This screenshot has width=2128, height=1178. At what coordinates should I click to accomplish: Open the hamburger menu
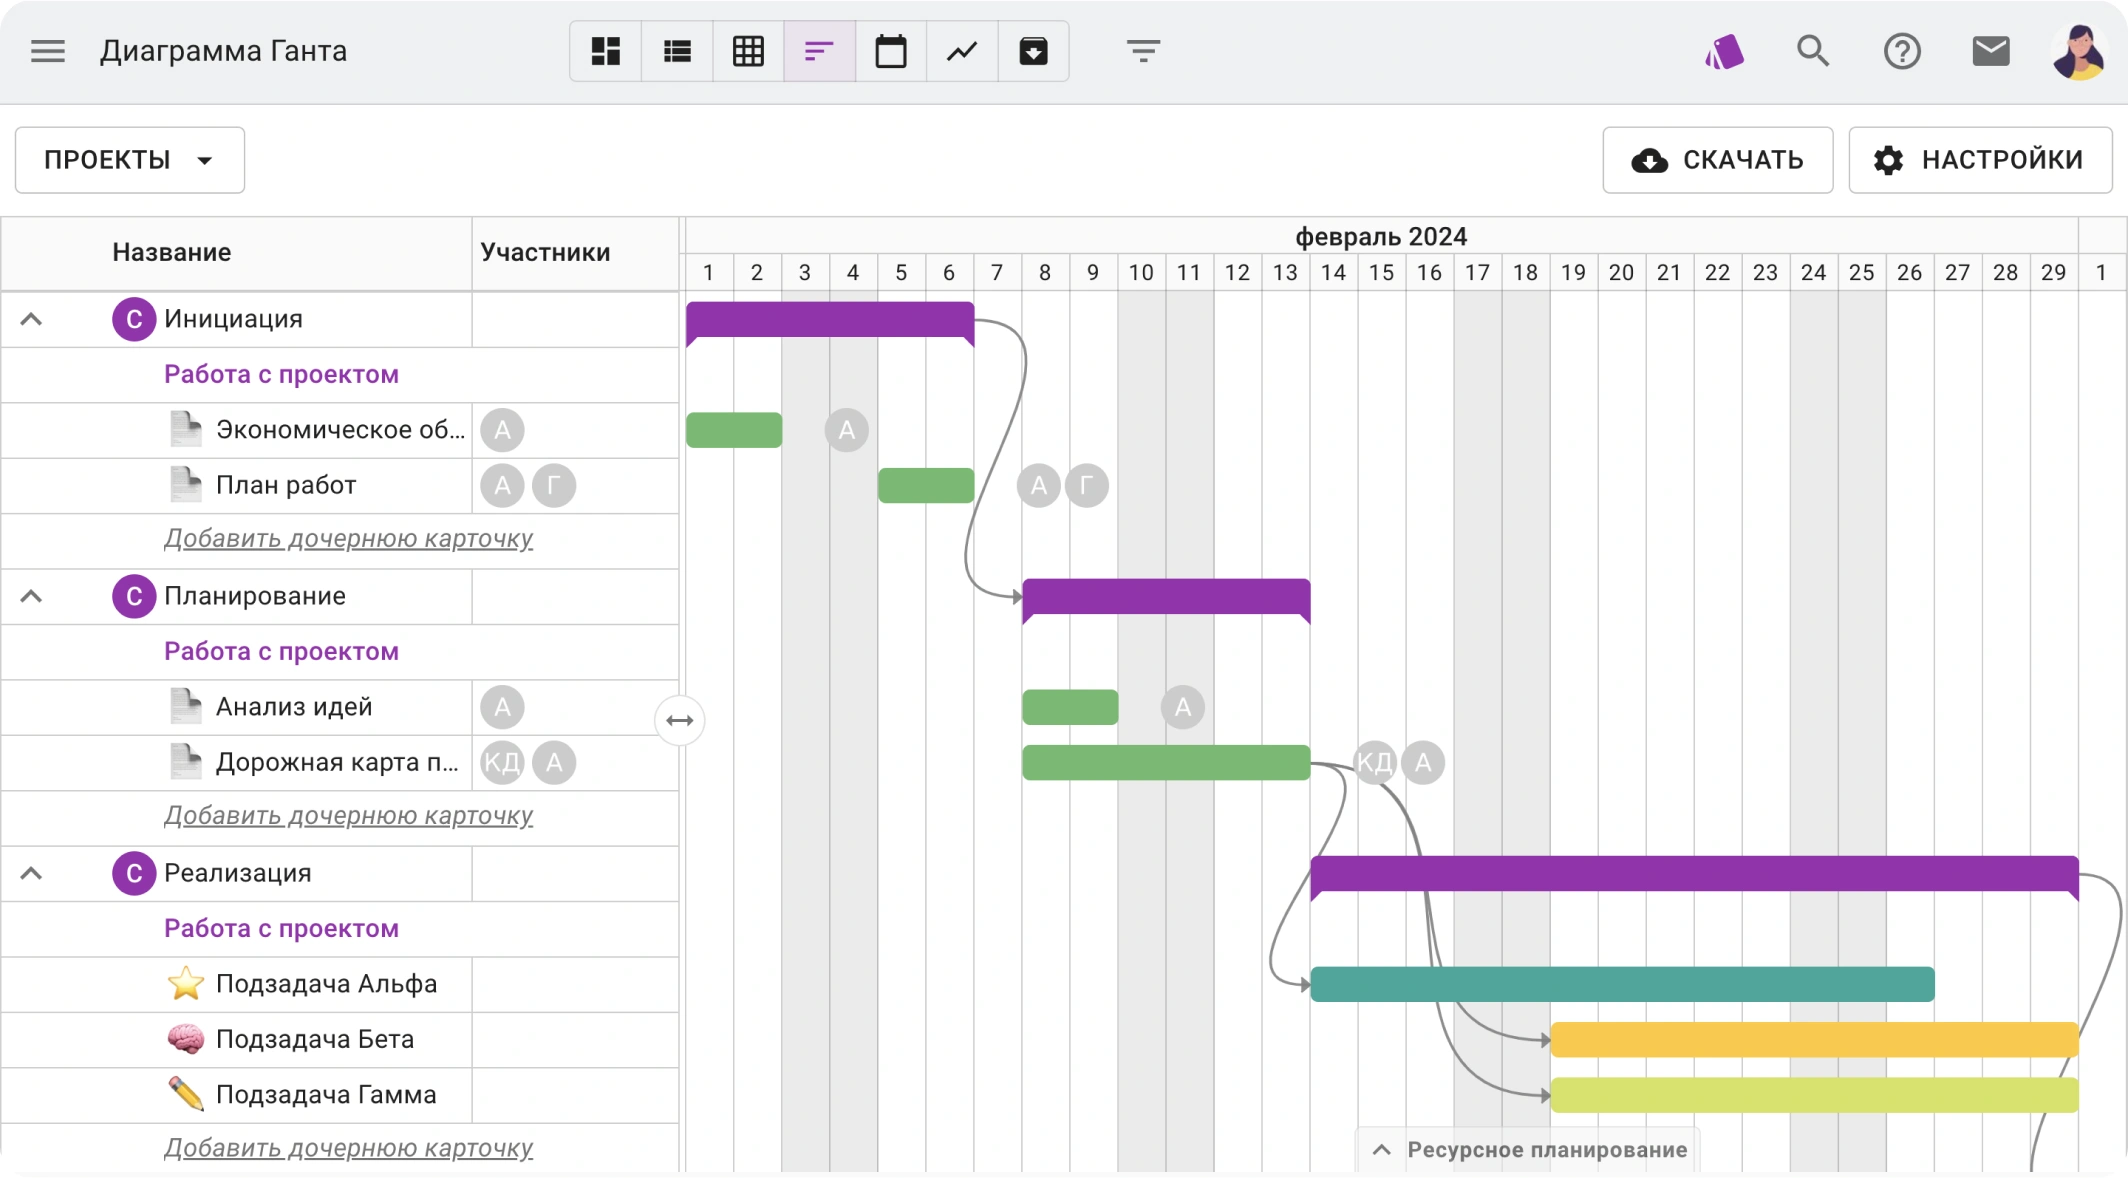(47, 51)
